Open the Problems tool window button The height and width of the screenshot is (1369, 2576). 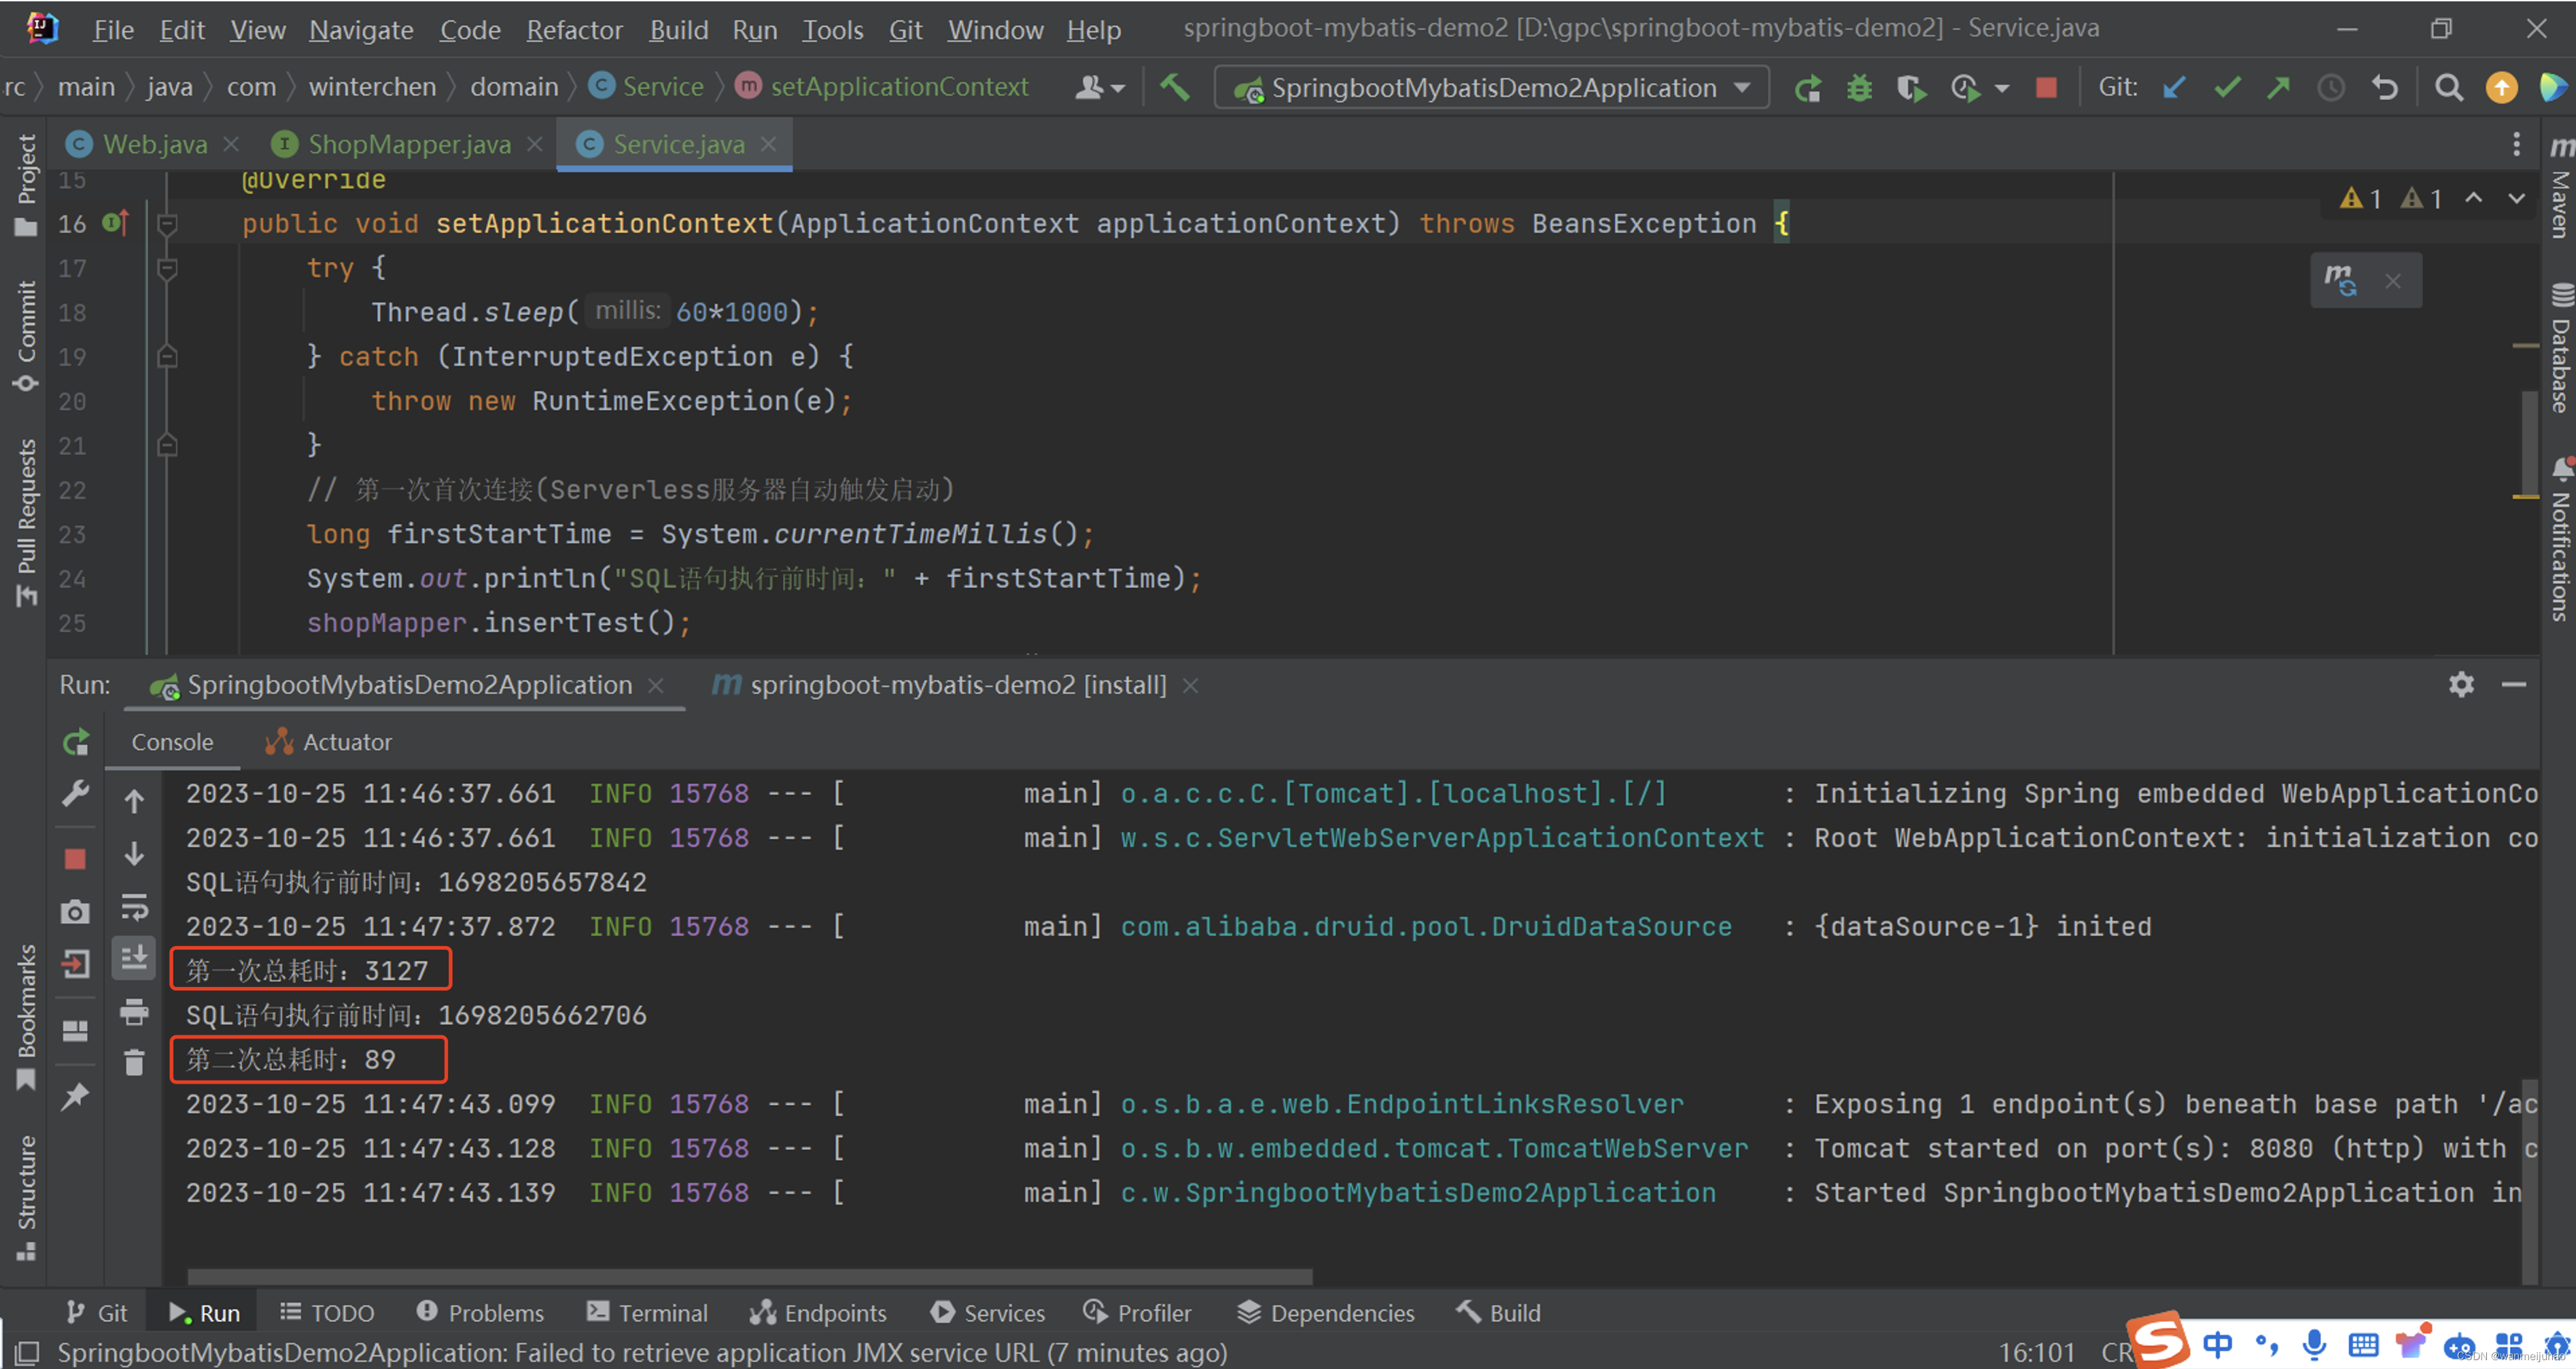tap(480, 1312)
